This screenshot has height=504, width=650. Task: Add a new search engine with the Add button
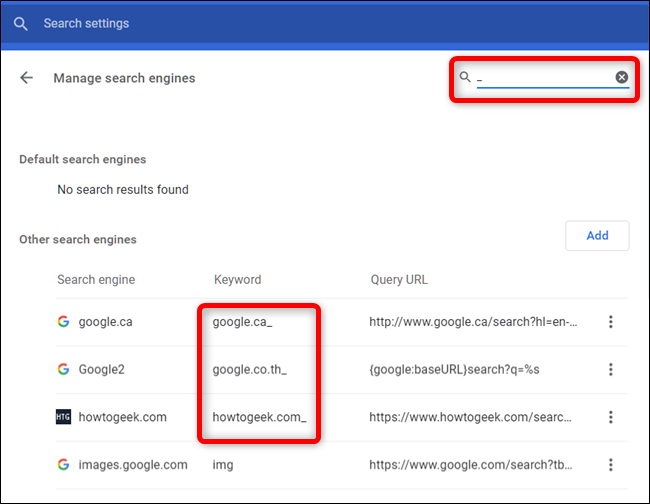(x=597, y=235)
